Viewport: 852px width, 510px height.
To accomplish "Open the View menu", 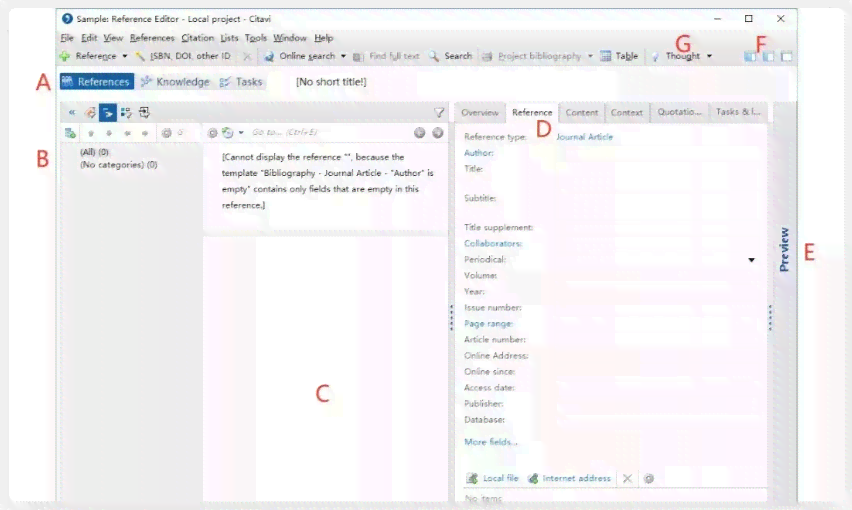I will 113,38.
